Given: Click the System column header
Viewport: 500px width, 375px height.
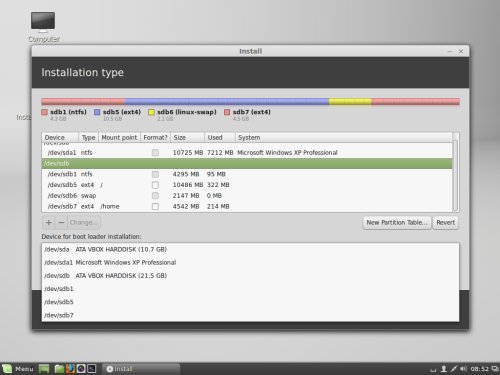Looking at the screenshot, I should [x=344, y=137].
